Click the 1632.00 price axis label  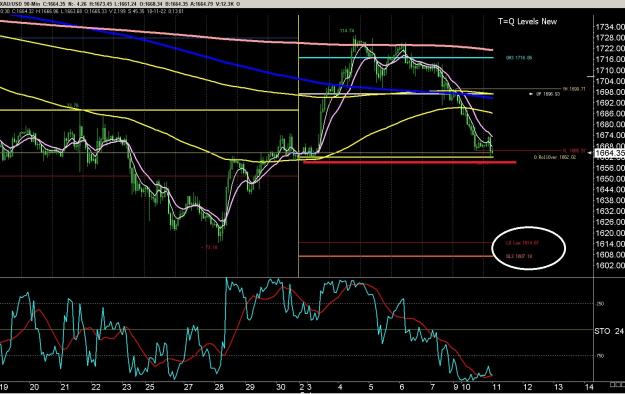(x=609, y=211)
